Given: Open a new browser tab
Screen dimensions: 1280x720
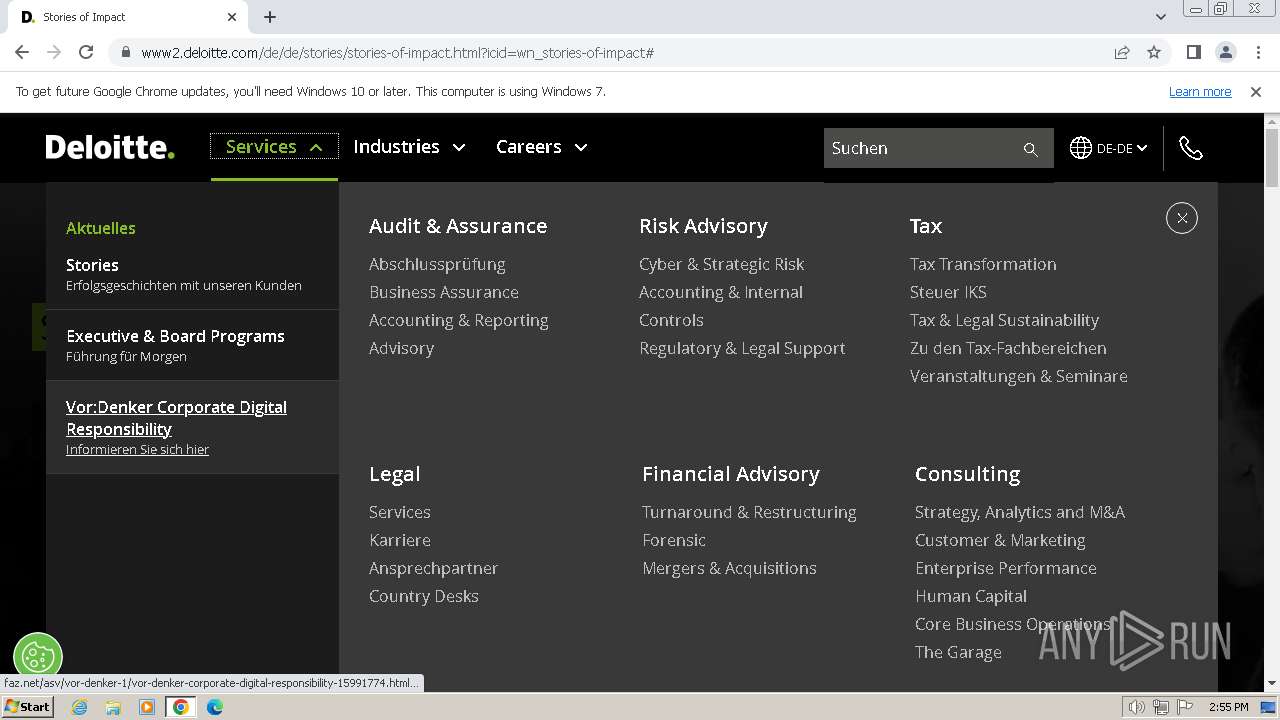Looking at the screenshot, I should tap(270, 17).
